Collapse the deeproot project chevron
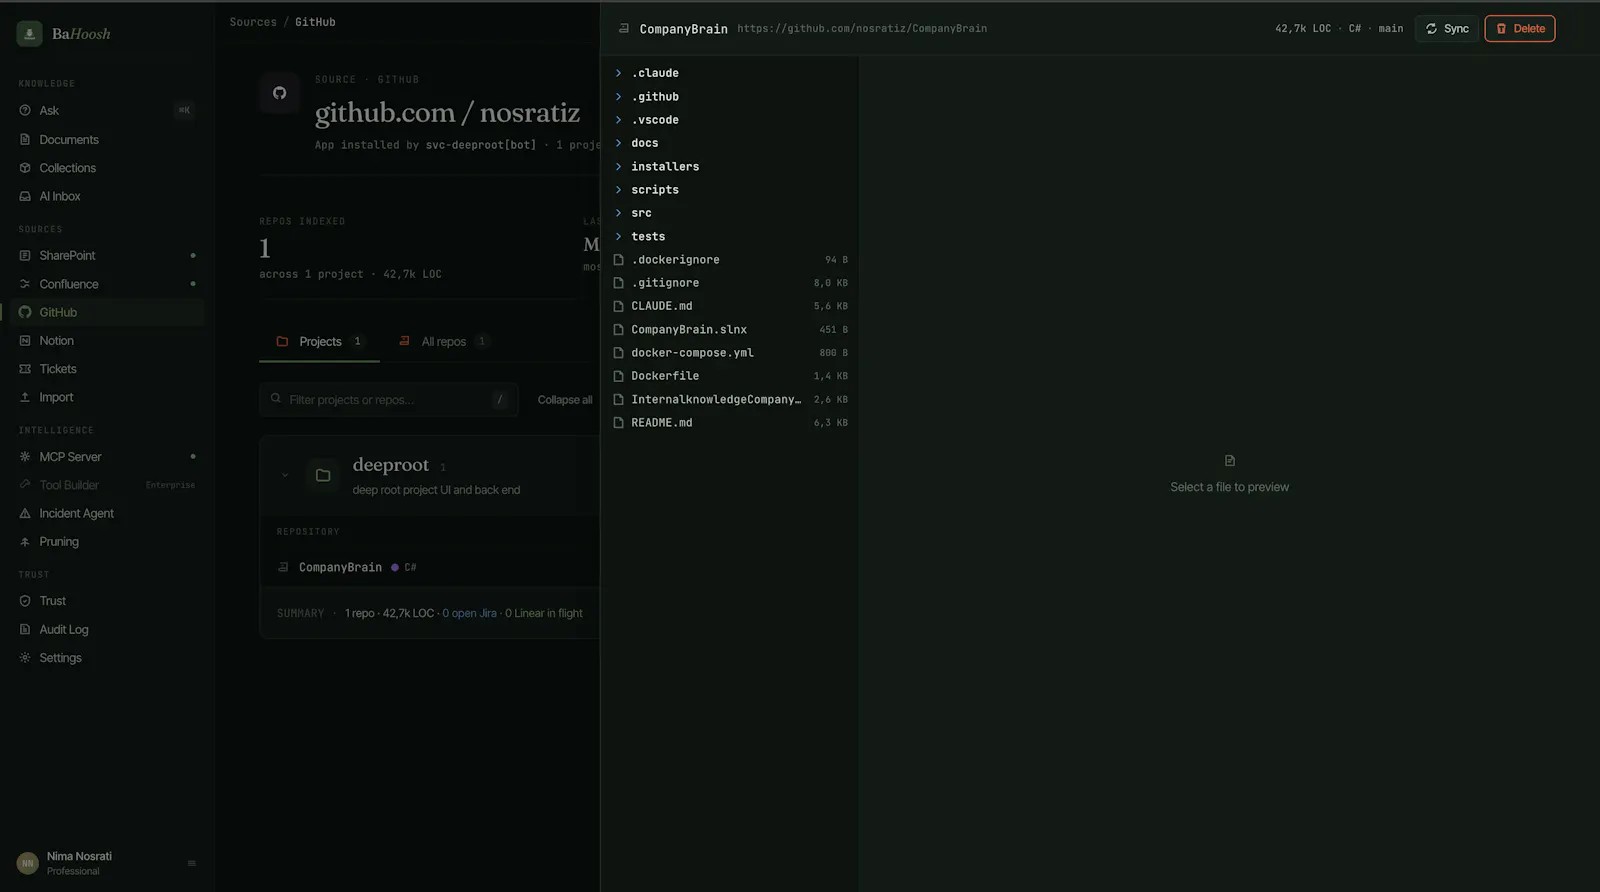1600x892 pixels. tap(285, 475)
